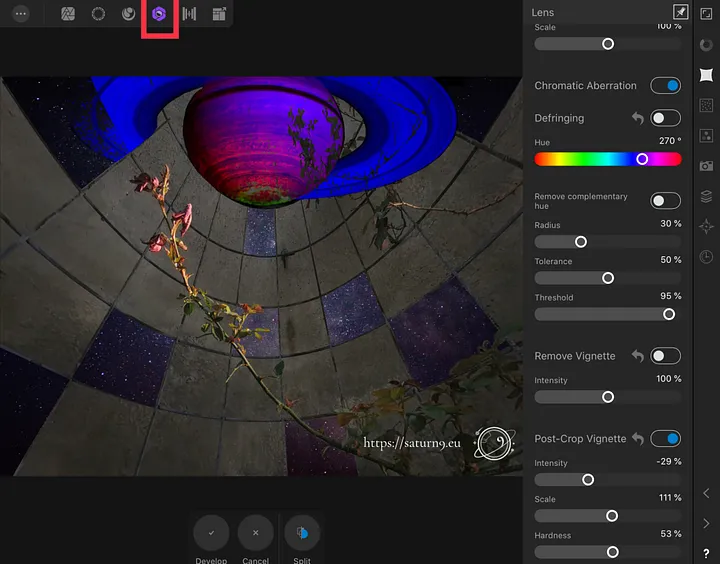Enable the Defringing toggle
This screenshot has height=564, width=720.
(x=665, y=118)
